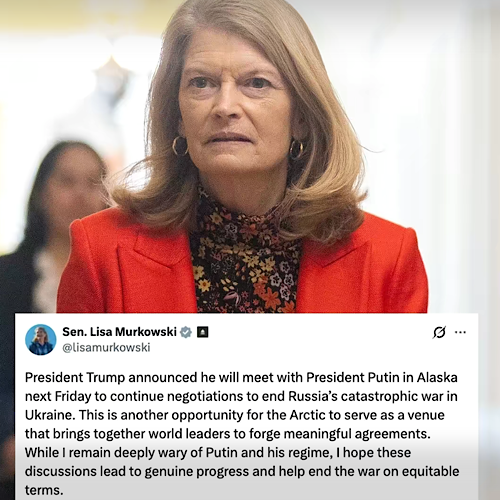Click the Grok slashed-circle icon
The image size is (500, 500).
pos(439,332)
